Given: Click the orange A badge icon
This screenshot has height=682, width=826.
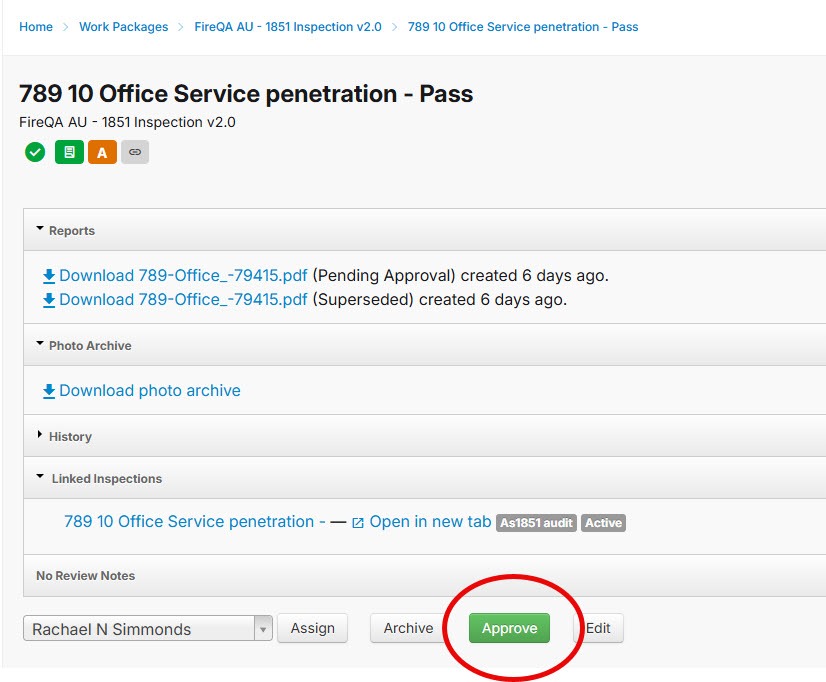Looking at the screenshot, I should [102, 152].
